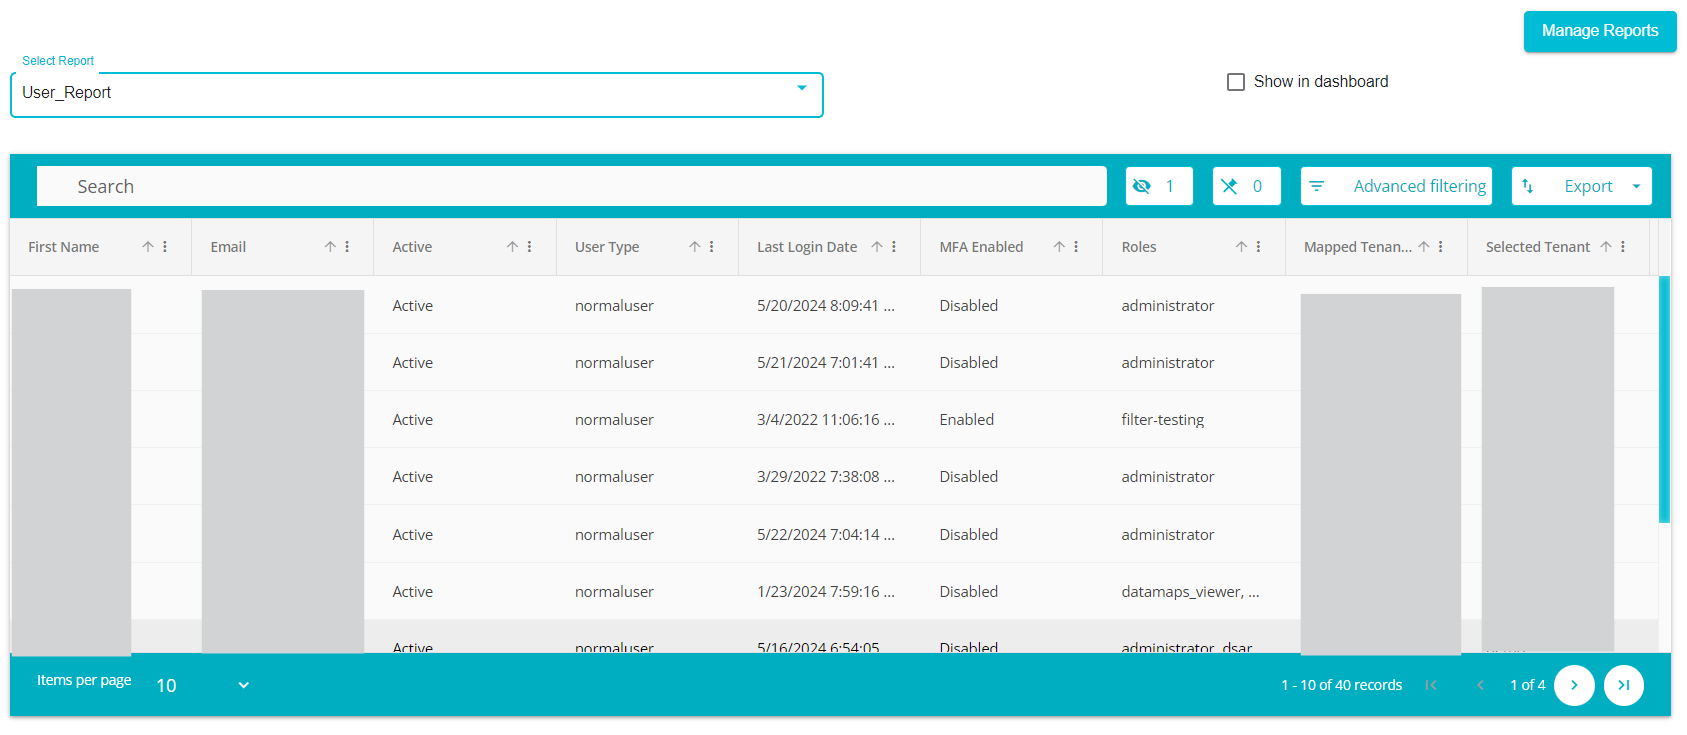This screenshot has height=735, width=1687.
Task: Toggle Show in dashboard checkbox
Action: pos(1236,82)
